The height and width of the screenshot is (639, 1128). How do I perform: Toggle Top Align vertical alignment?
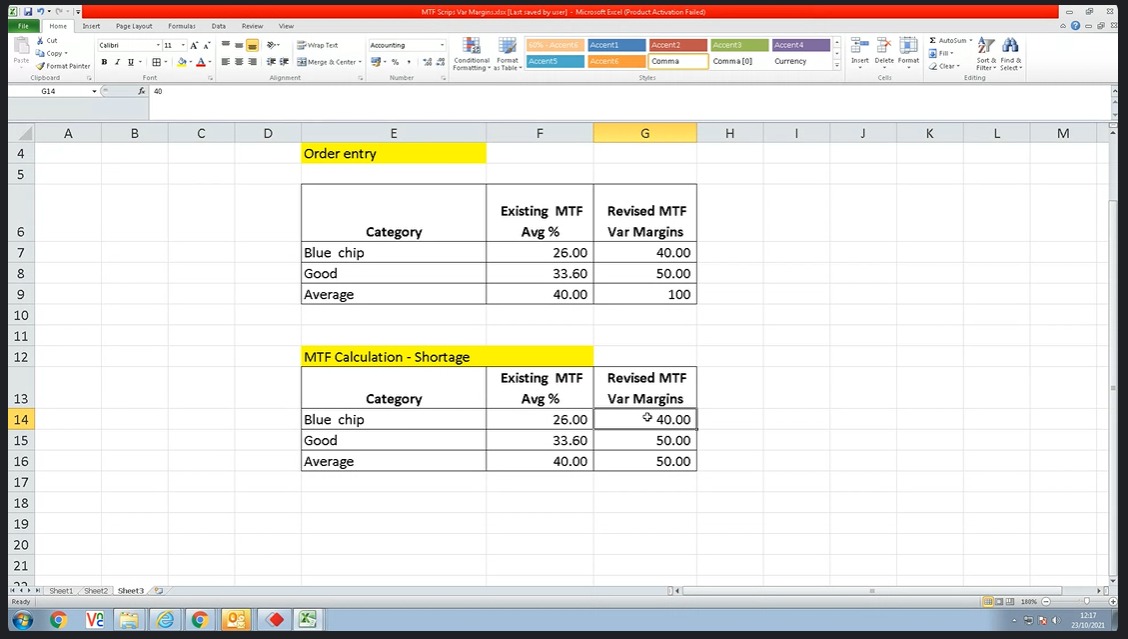point(226,45)
